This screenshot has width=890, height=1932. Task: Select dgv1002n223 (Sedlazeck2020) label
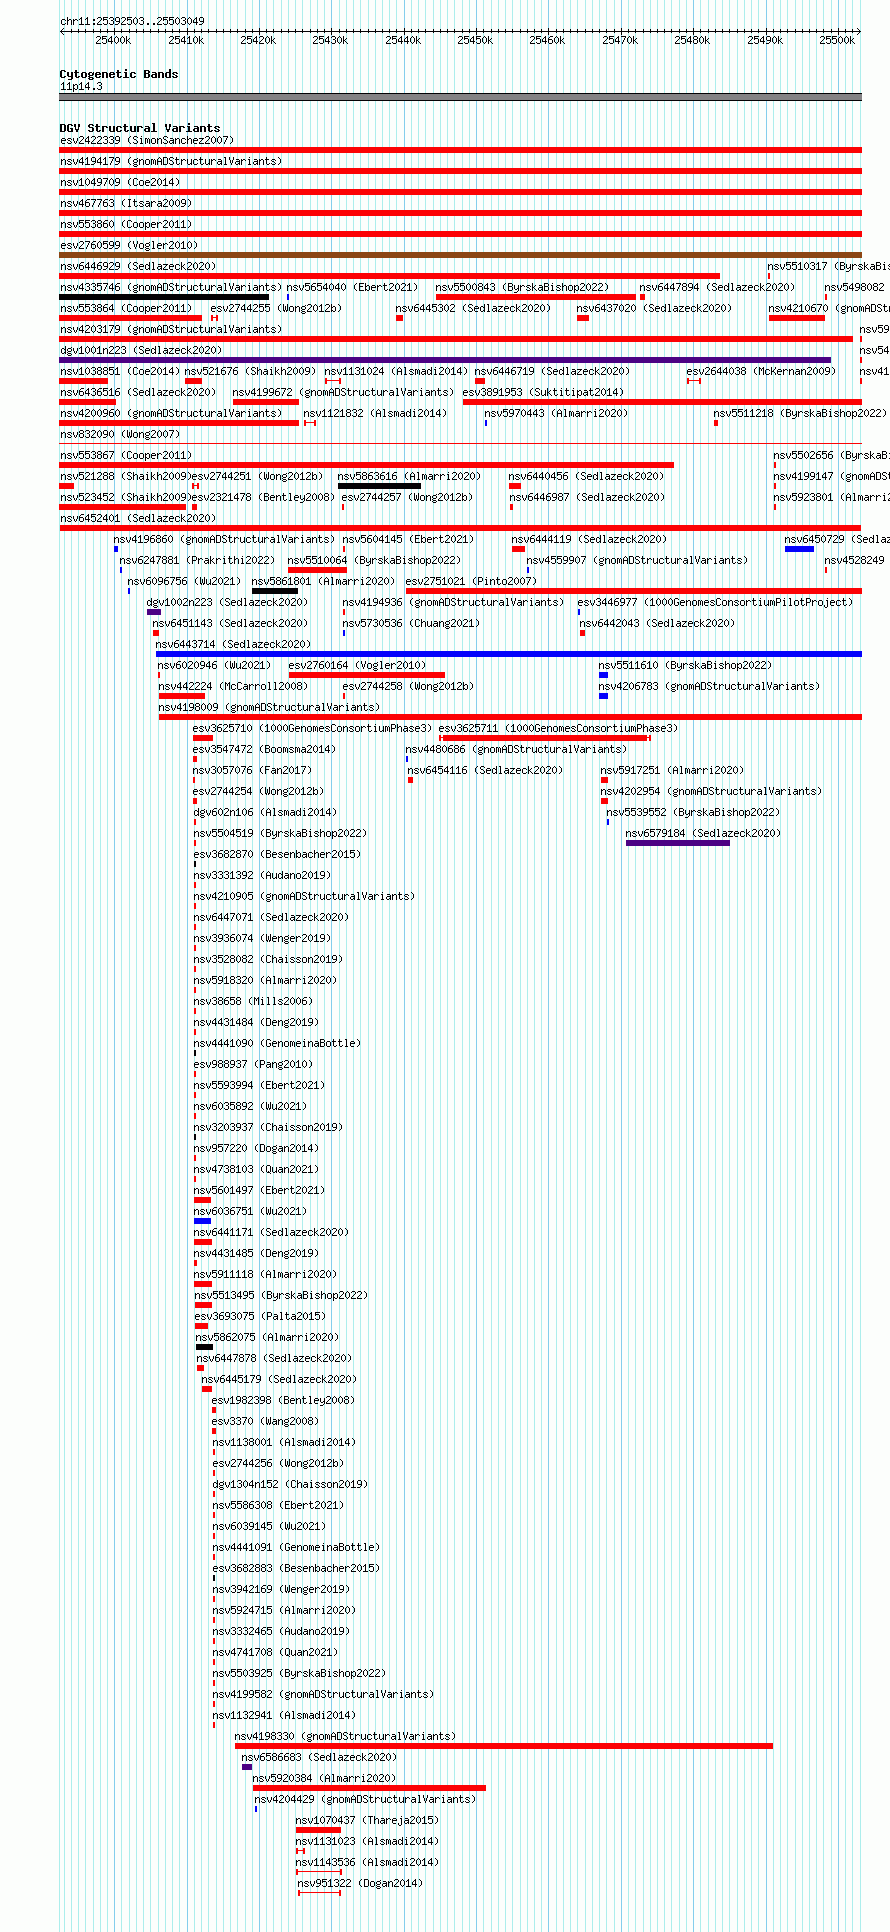227,602
